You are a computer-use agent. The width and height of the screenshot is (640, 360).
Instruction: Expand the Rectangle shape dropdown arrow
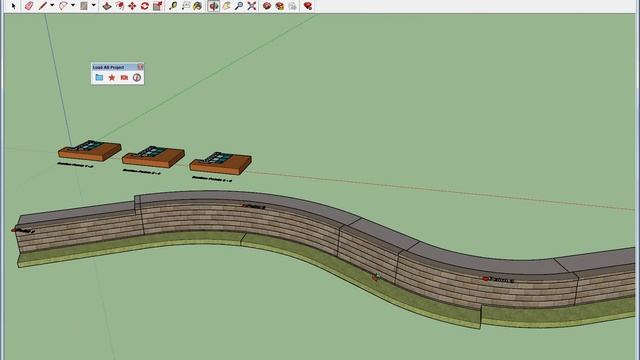pos(93,6)
